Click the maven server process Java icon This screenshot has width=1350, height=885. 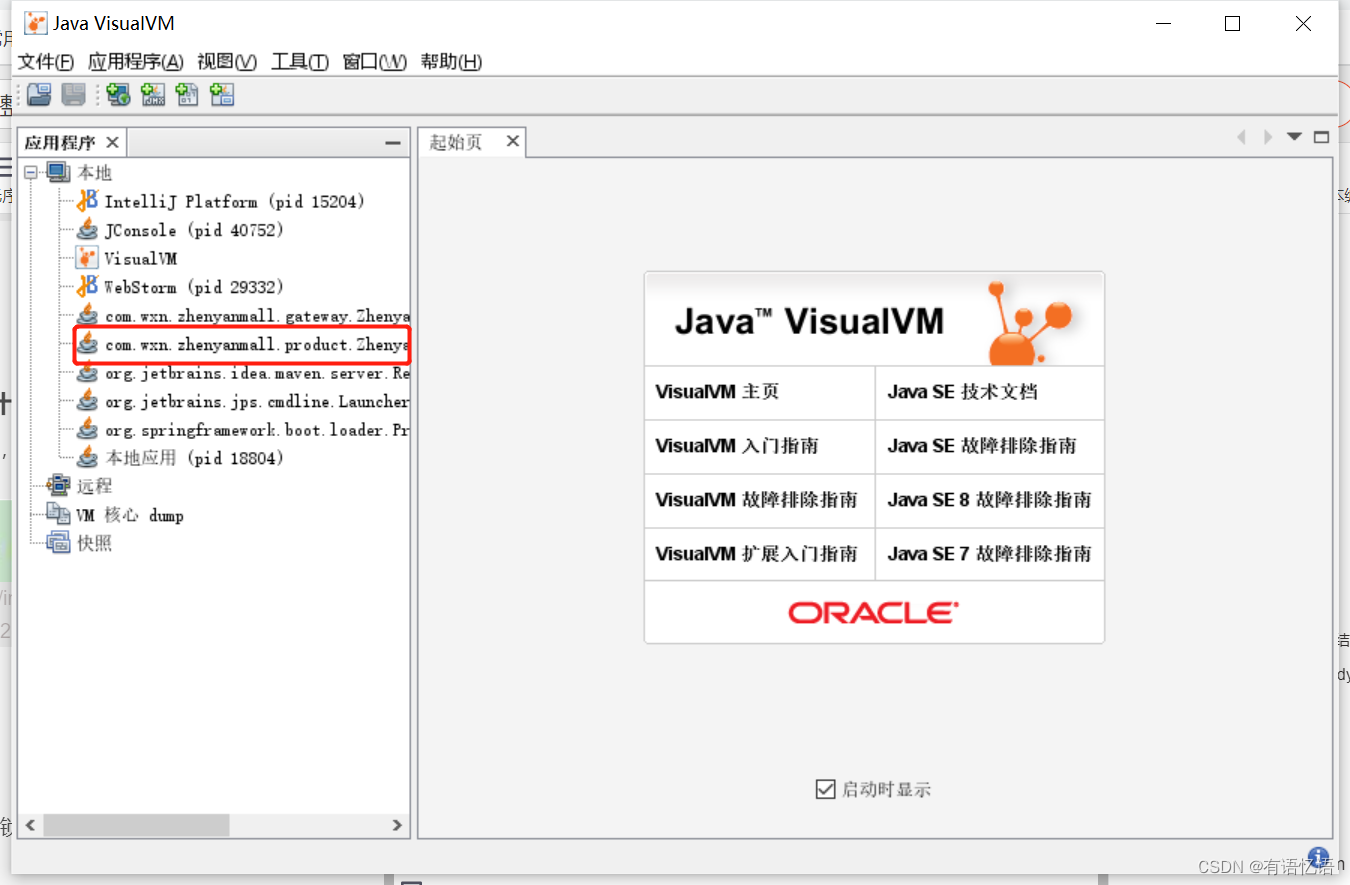tap(88, 372)
